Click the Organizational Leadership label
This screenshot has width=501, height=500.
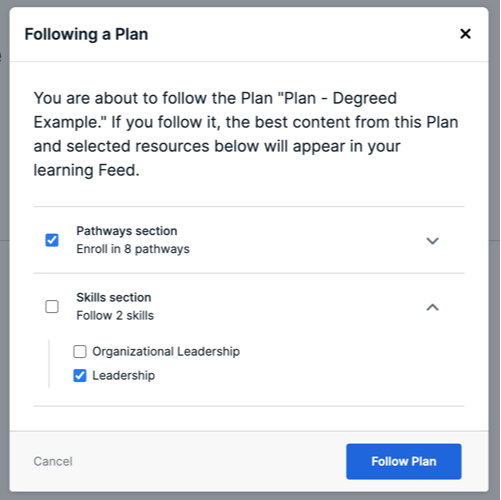coord(166,351)
